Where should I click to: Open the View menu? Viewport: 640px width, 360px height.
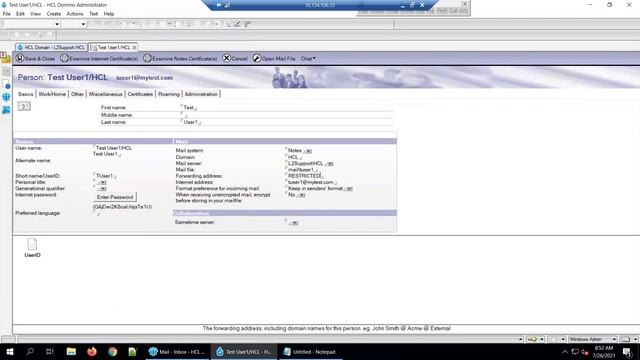pyautogui.click(x=36, y=14)
